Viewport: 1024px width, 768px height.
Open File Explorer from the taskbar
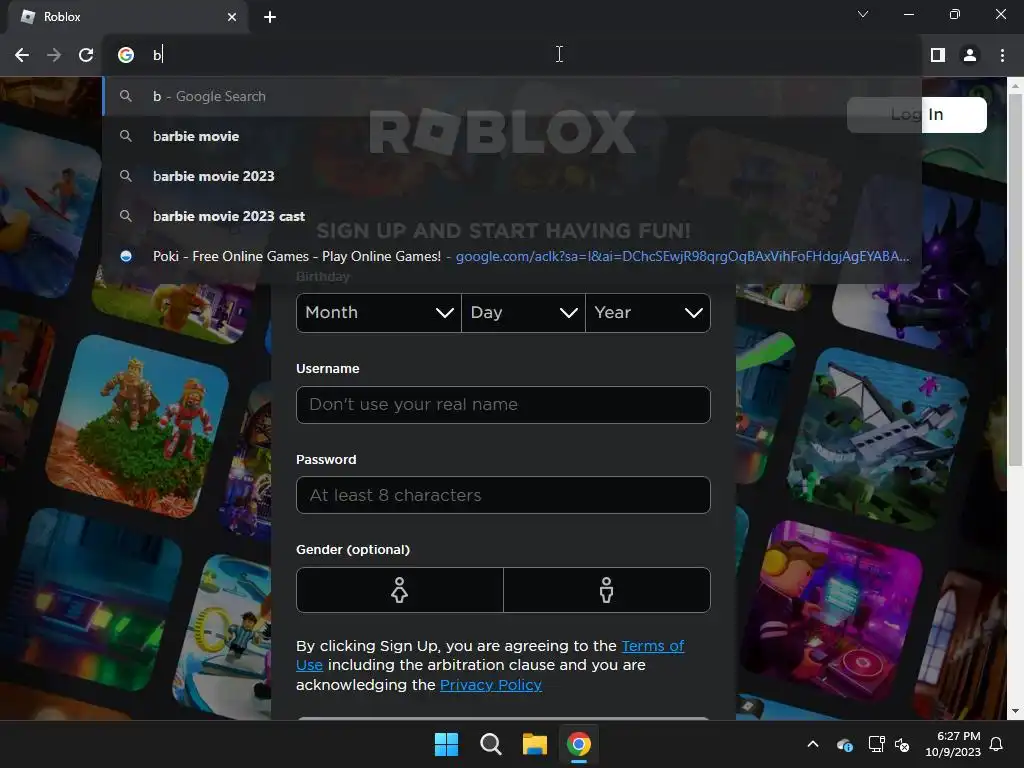(x=535, y=744)
